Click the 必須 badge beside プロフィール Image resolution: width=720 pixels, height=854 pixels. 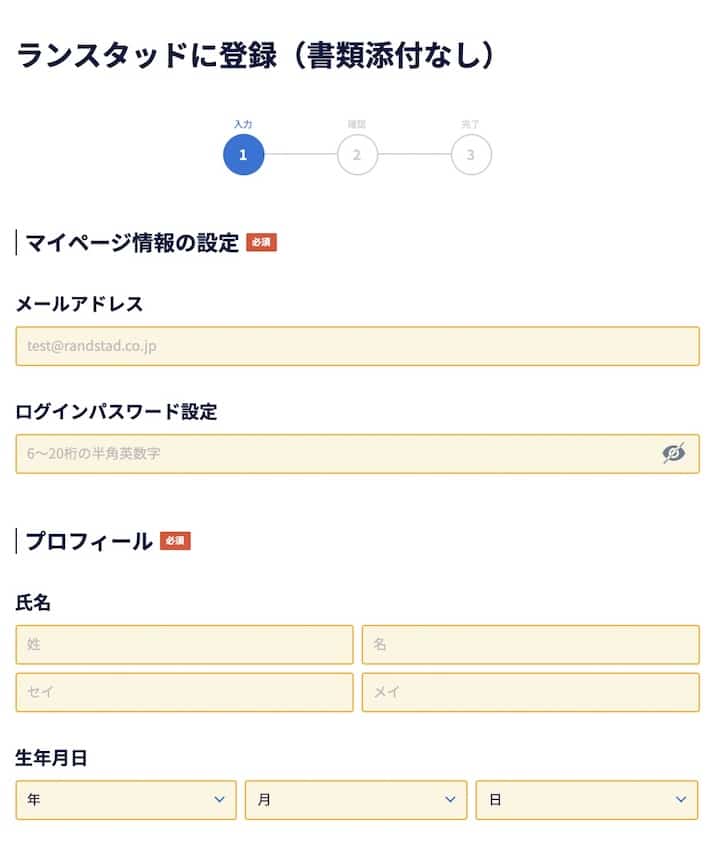(175, 541)
